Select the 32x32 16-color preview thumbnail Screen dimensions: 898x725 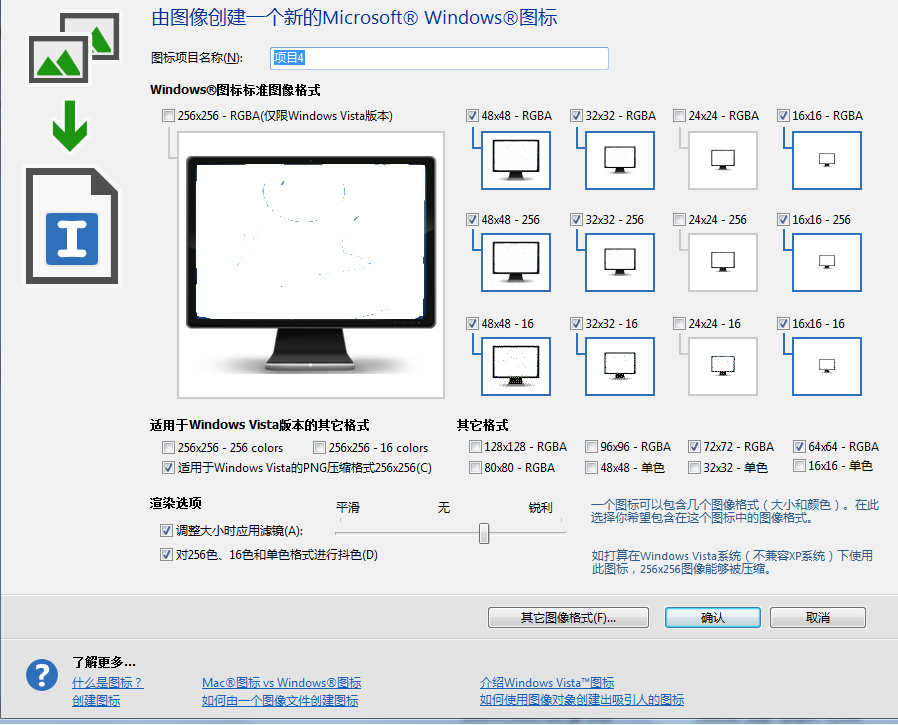tap(620, 367)
